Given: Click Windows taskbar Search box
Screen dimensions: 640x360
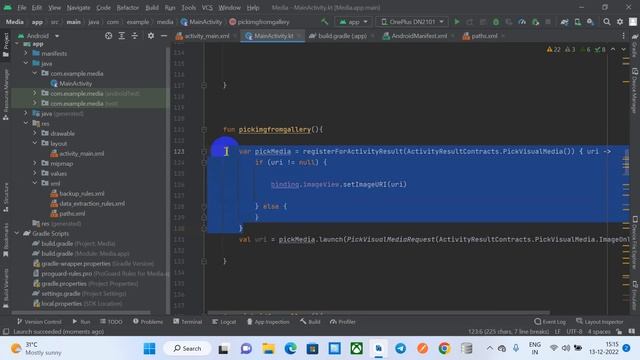Looking at the screenshot, I should [187, 349].
